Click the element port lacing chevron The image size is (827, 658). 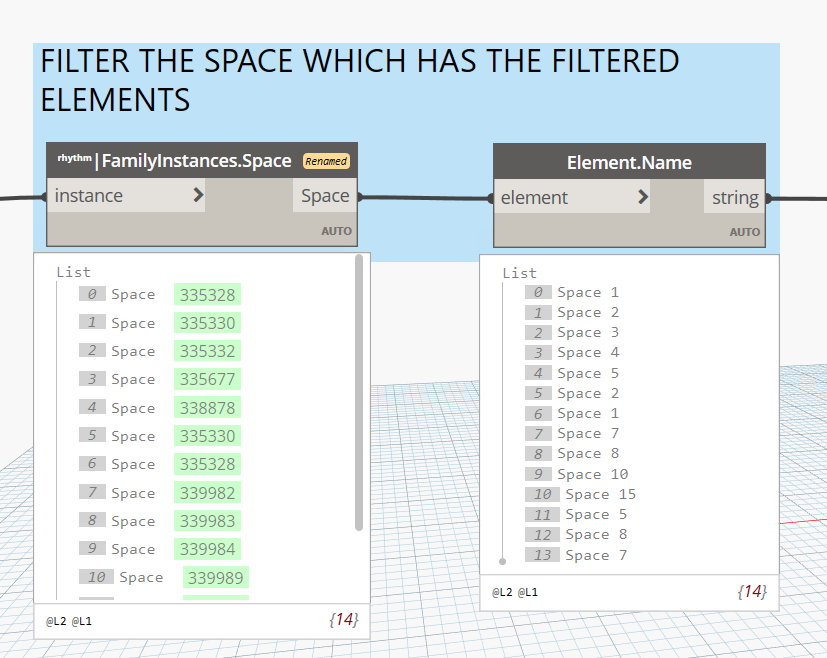click(643, 197)
